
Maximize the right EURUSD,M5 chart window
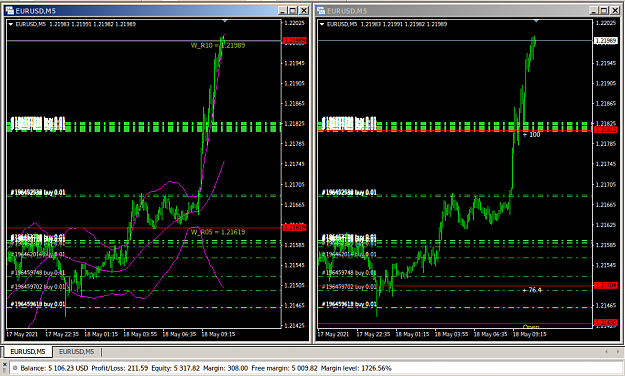pyautogui.click(x=604, y=11)
